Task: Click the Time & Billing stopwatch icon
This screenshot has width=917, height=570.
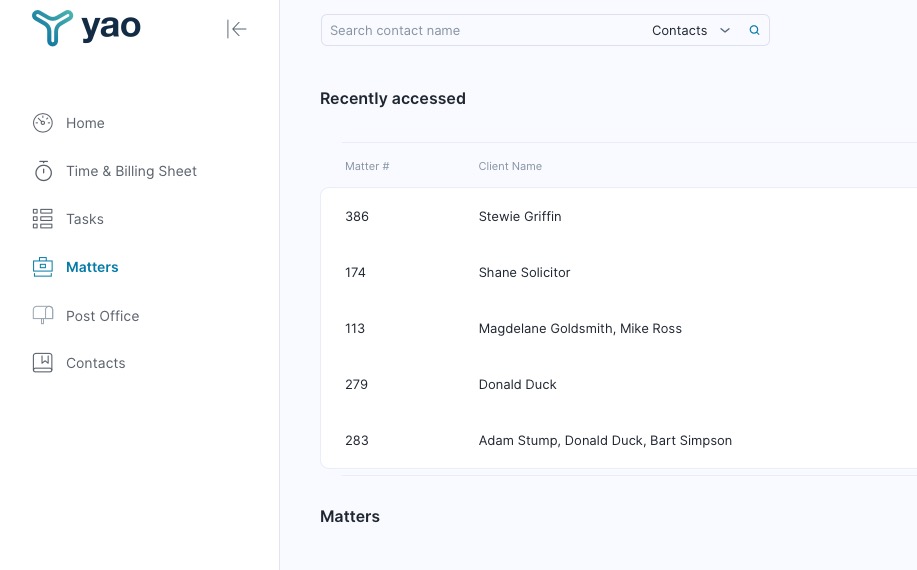Action: pos(43,171)
